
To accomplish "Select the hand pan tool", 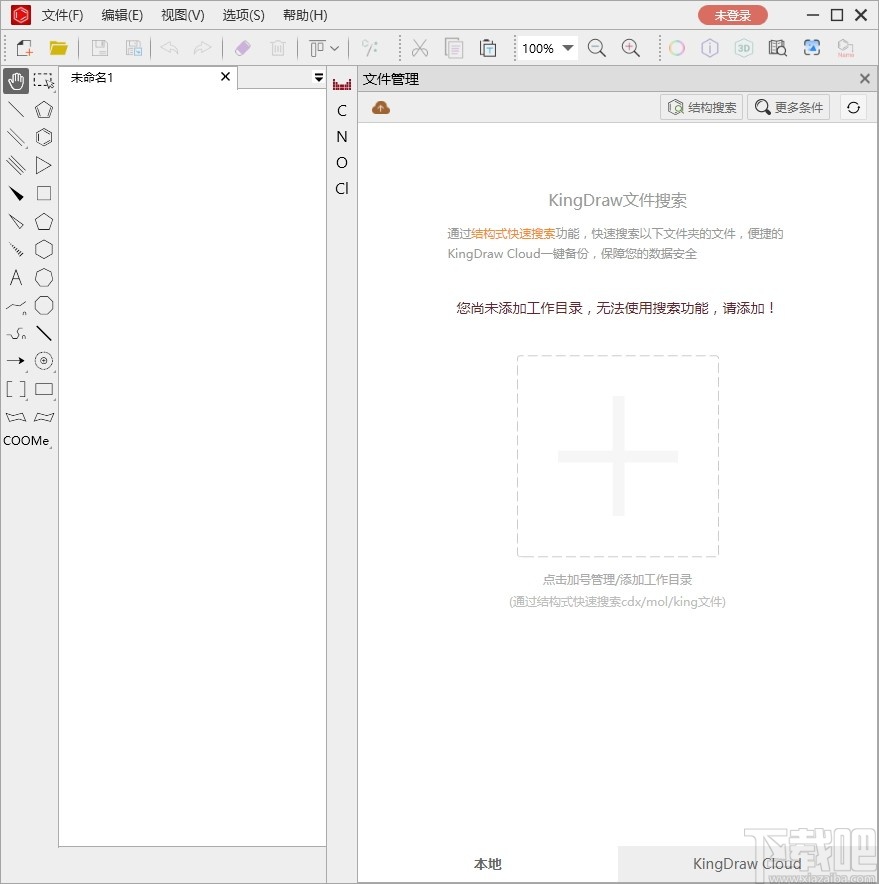I will point(16,81).
